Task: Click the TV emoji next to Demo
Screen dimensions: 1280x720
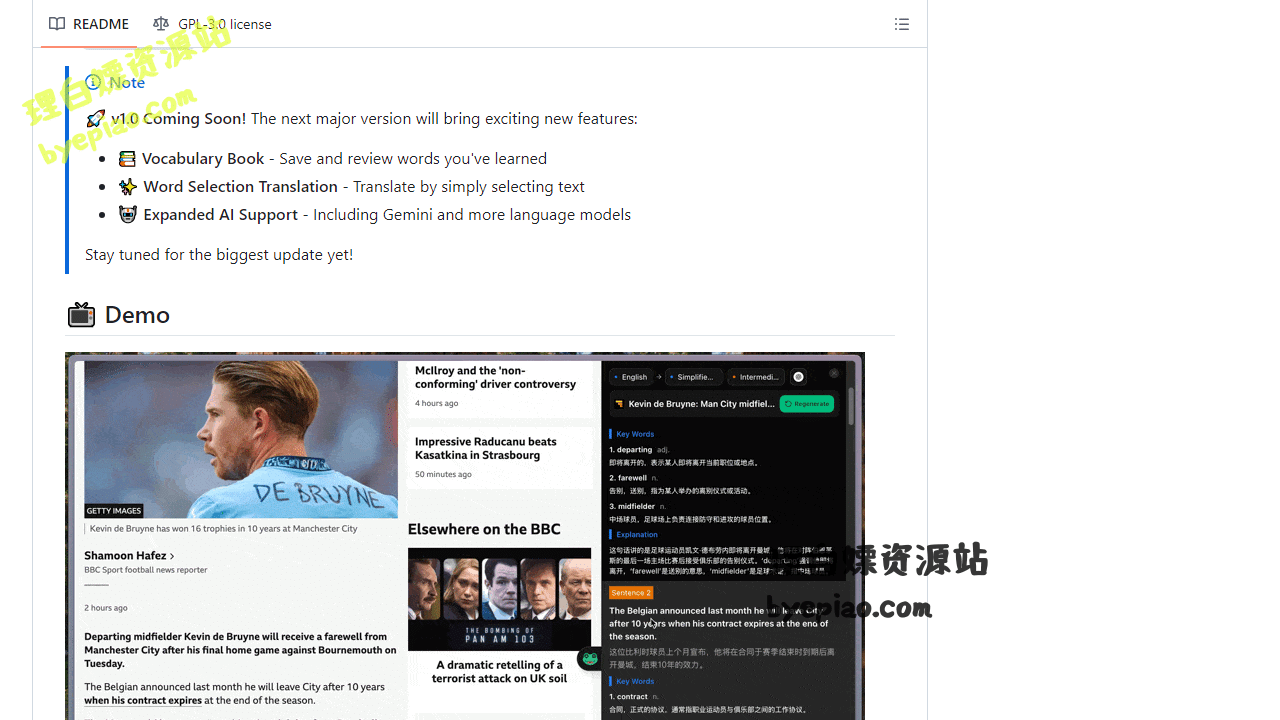Action: tap(81, 315)
